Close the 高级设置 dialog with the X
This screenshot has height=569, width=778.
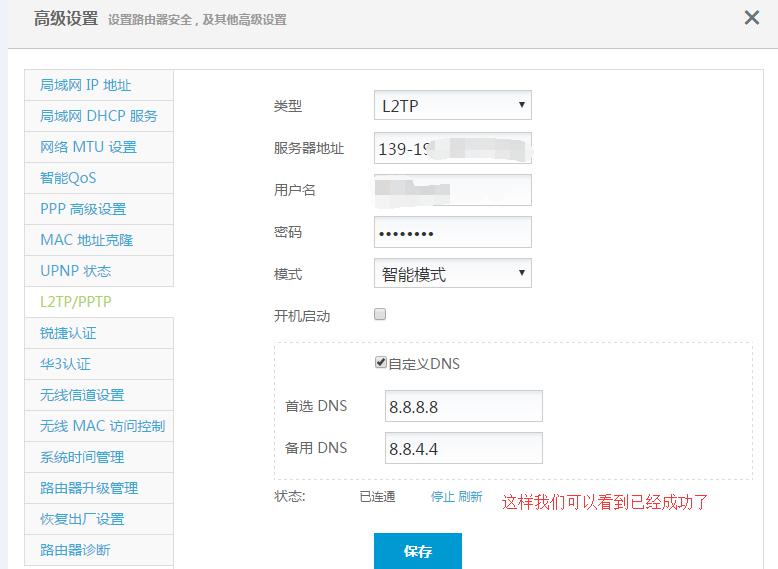click(x=752, y=18)
